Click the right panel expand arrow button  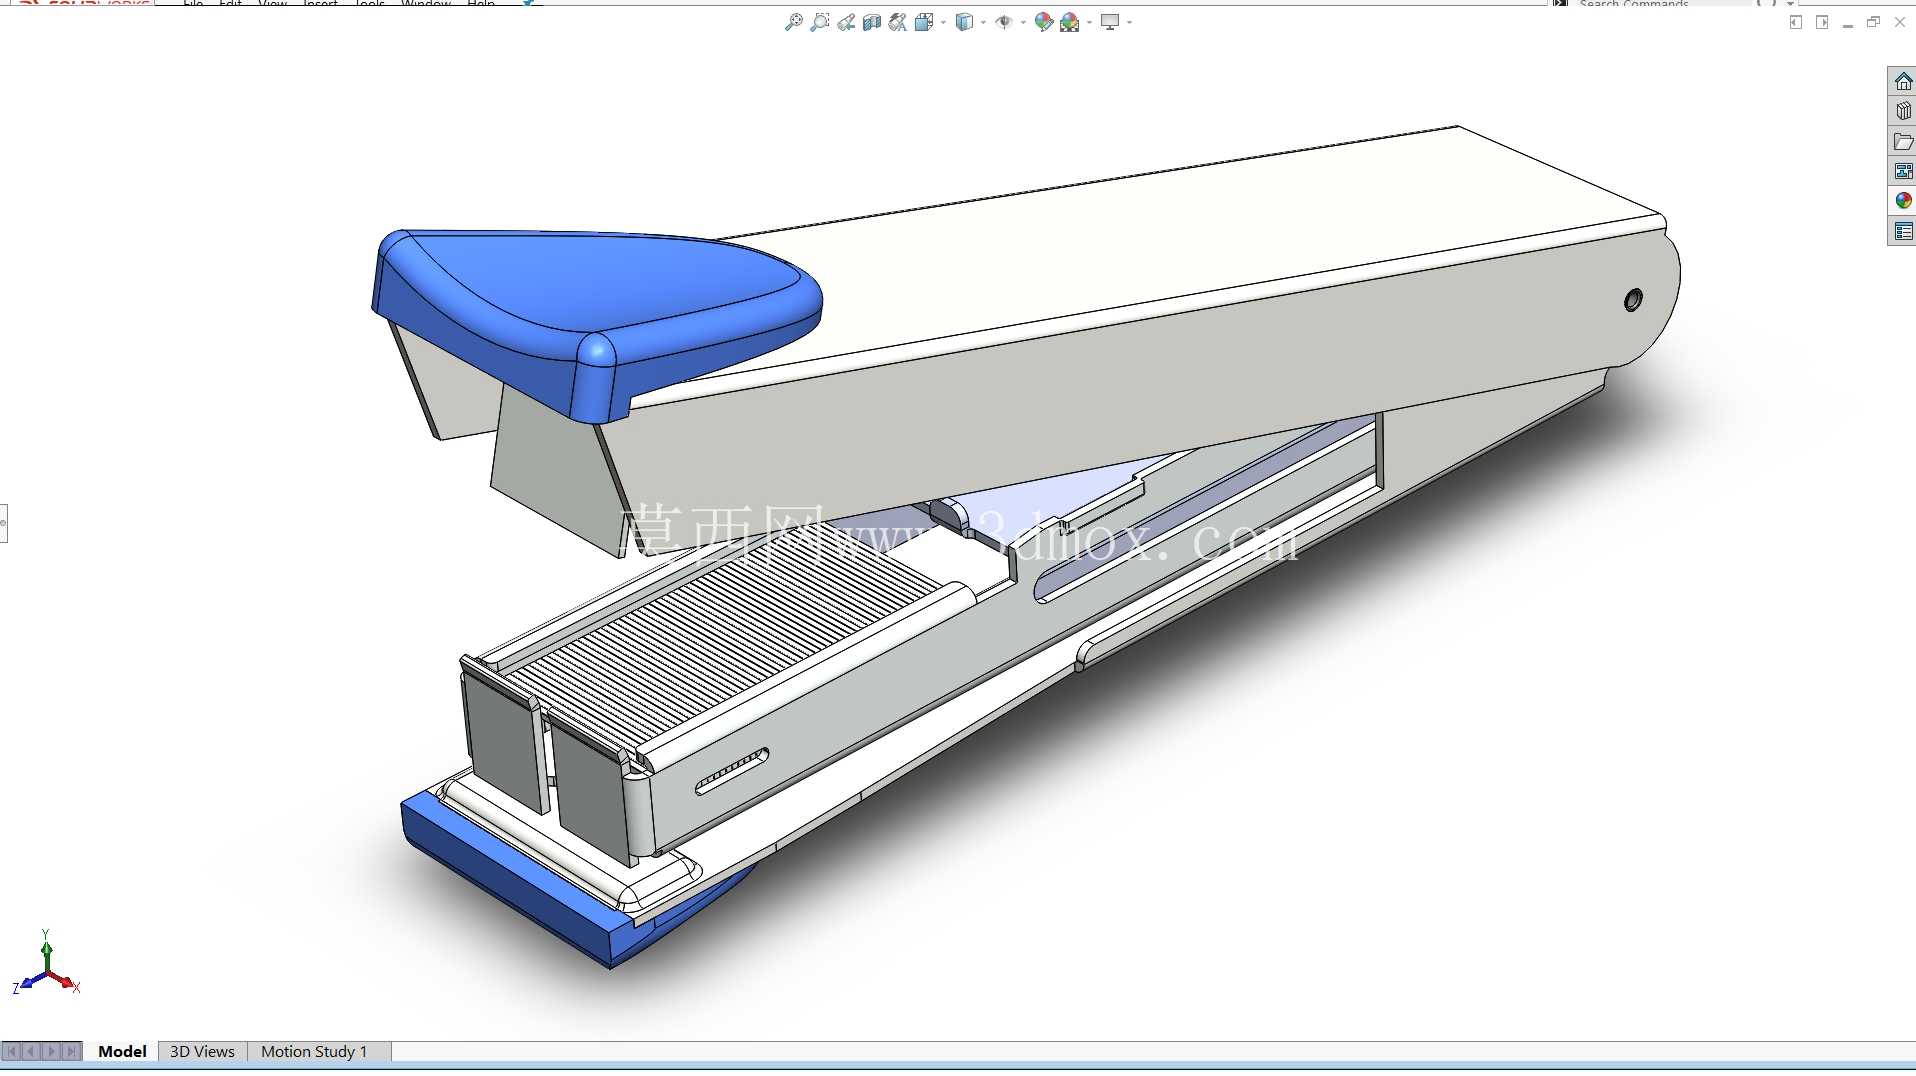1822,22
